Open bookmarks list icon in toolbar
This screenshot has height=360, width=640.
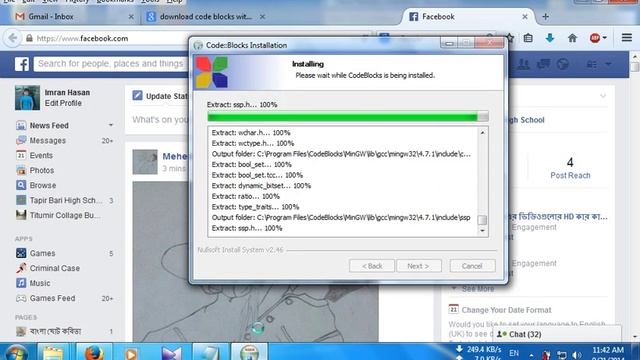pyautogui.click(x=528, y=38)
